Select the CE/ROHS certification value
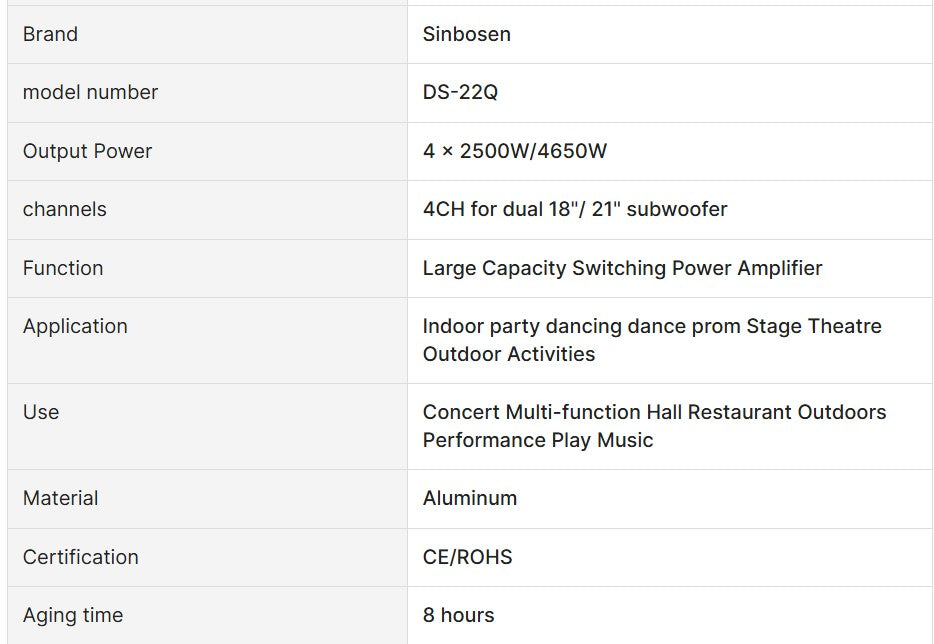The height and width of the screenshot is (644, 934). coord(467,557)
